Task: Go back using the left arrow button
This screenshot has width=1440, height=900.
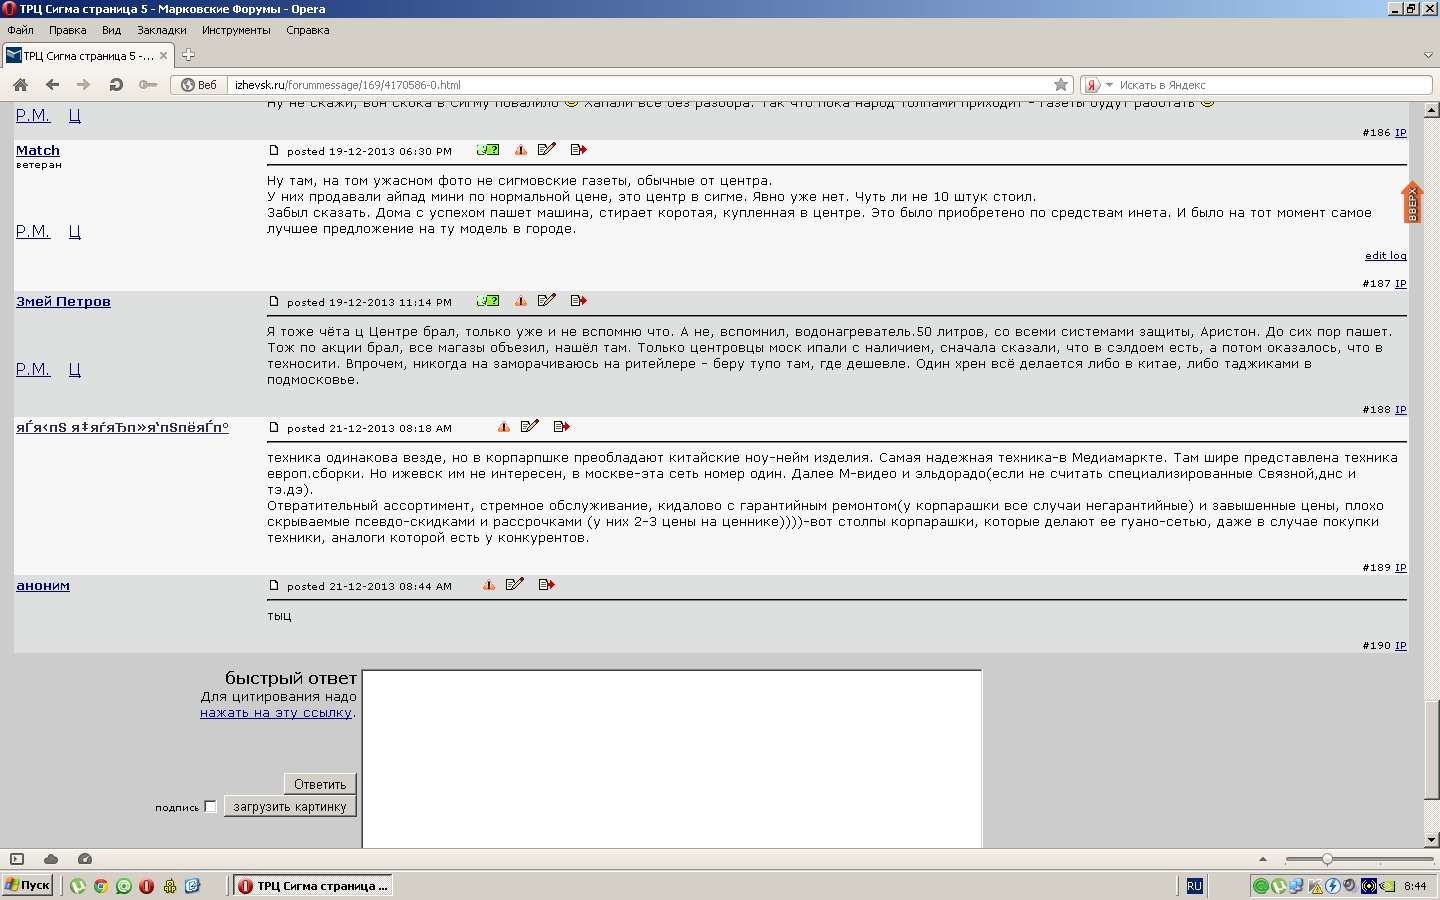Action: [52, 85]
